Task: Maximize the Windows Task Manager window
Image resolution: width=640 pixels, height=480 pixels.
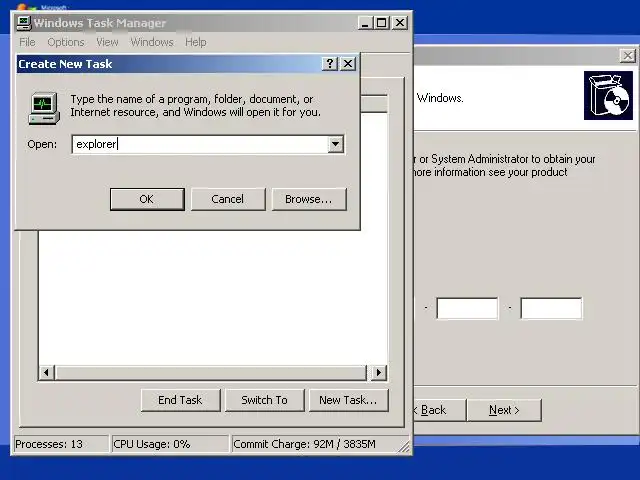Action: (x=382, y=23)
